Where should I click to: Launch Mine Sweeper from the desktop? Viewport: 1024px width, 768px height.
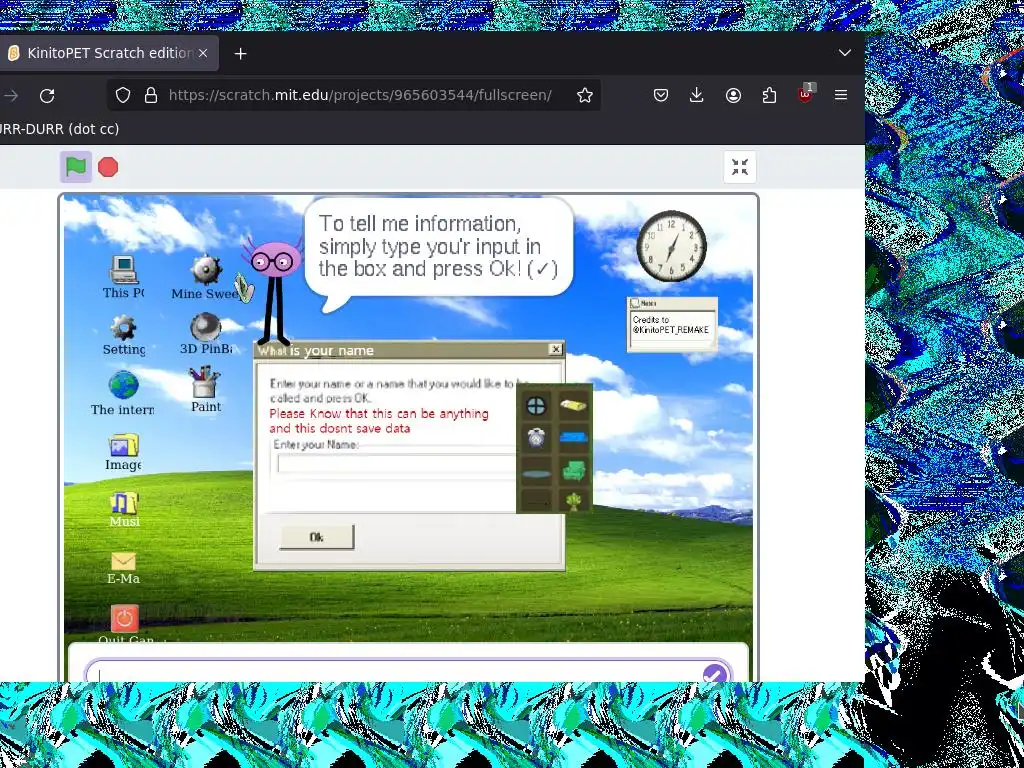[206, 278]
